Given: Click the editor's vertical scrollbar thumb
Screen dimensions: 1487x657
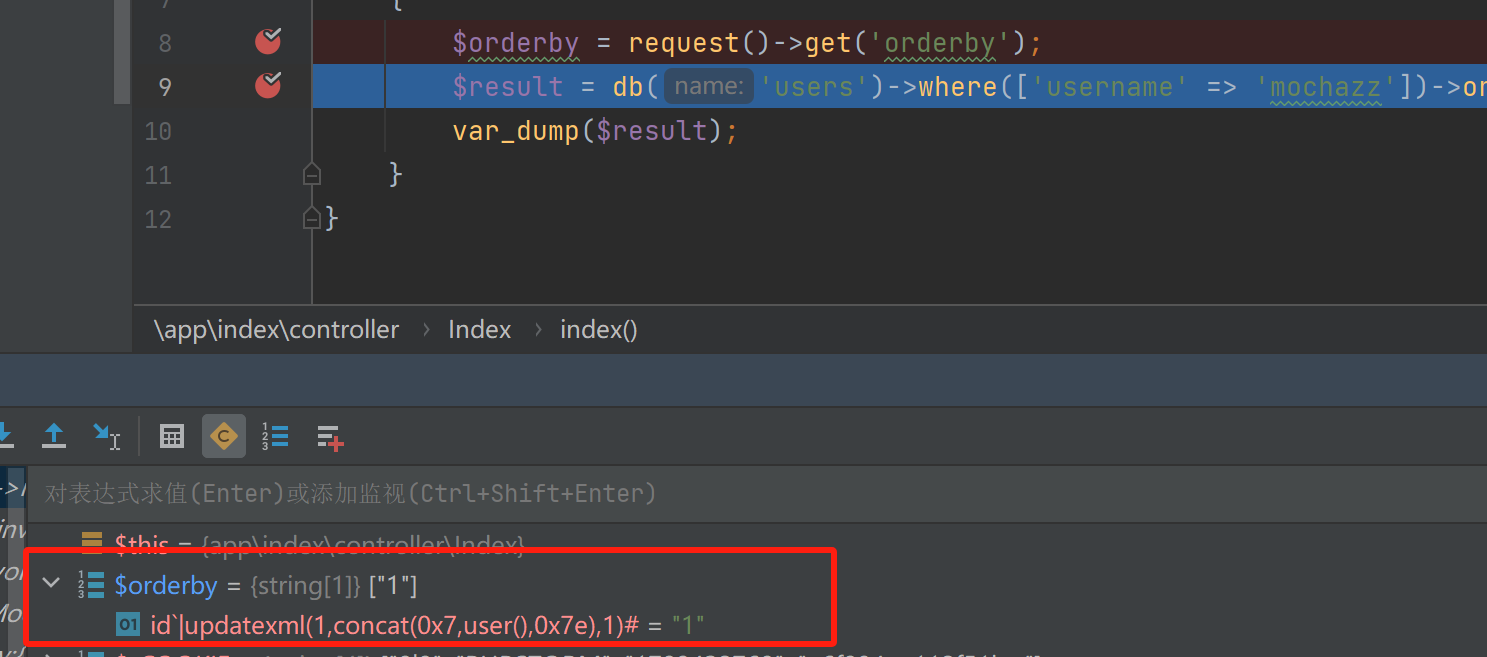Looking at the screenshot, I should click(122, 50).
